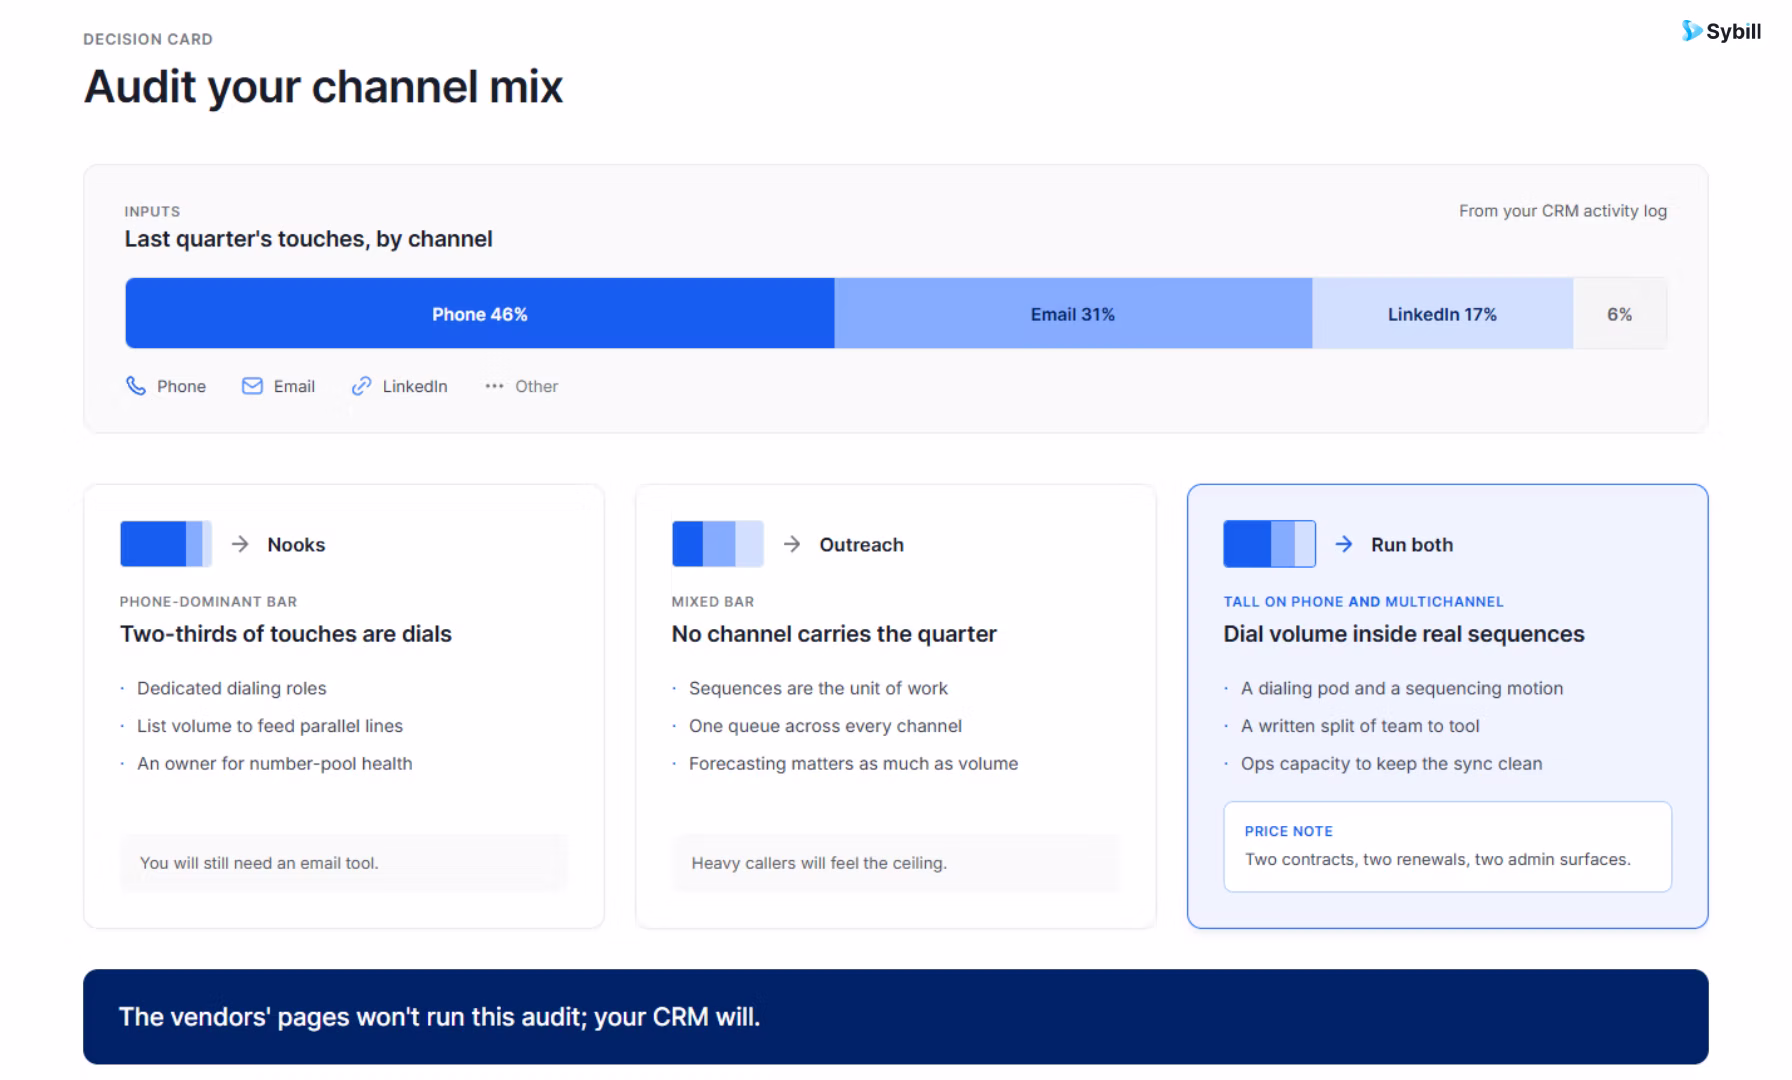Select the Phone 46% bar segment
Image resolution: width=1792 pixels, height=1080 pixels.
click(480, 314)
